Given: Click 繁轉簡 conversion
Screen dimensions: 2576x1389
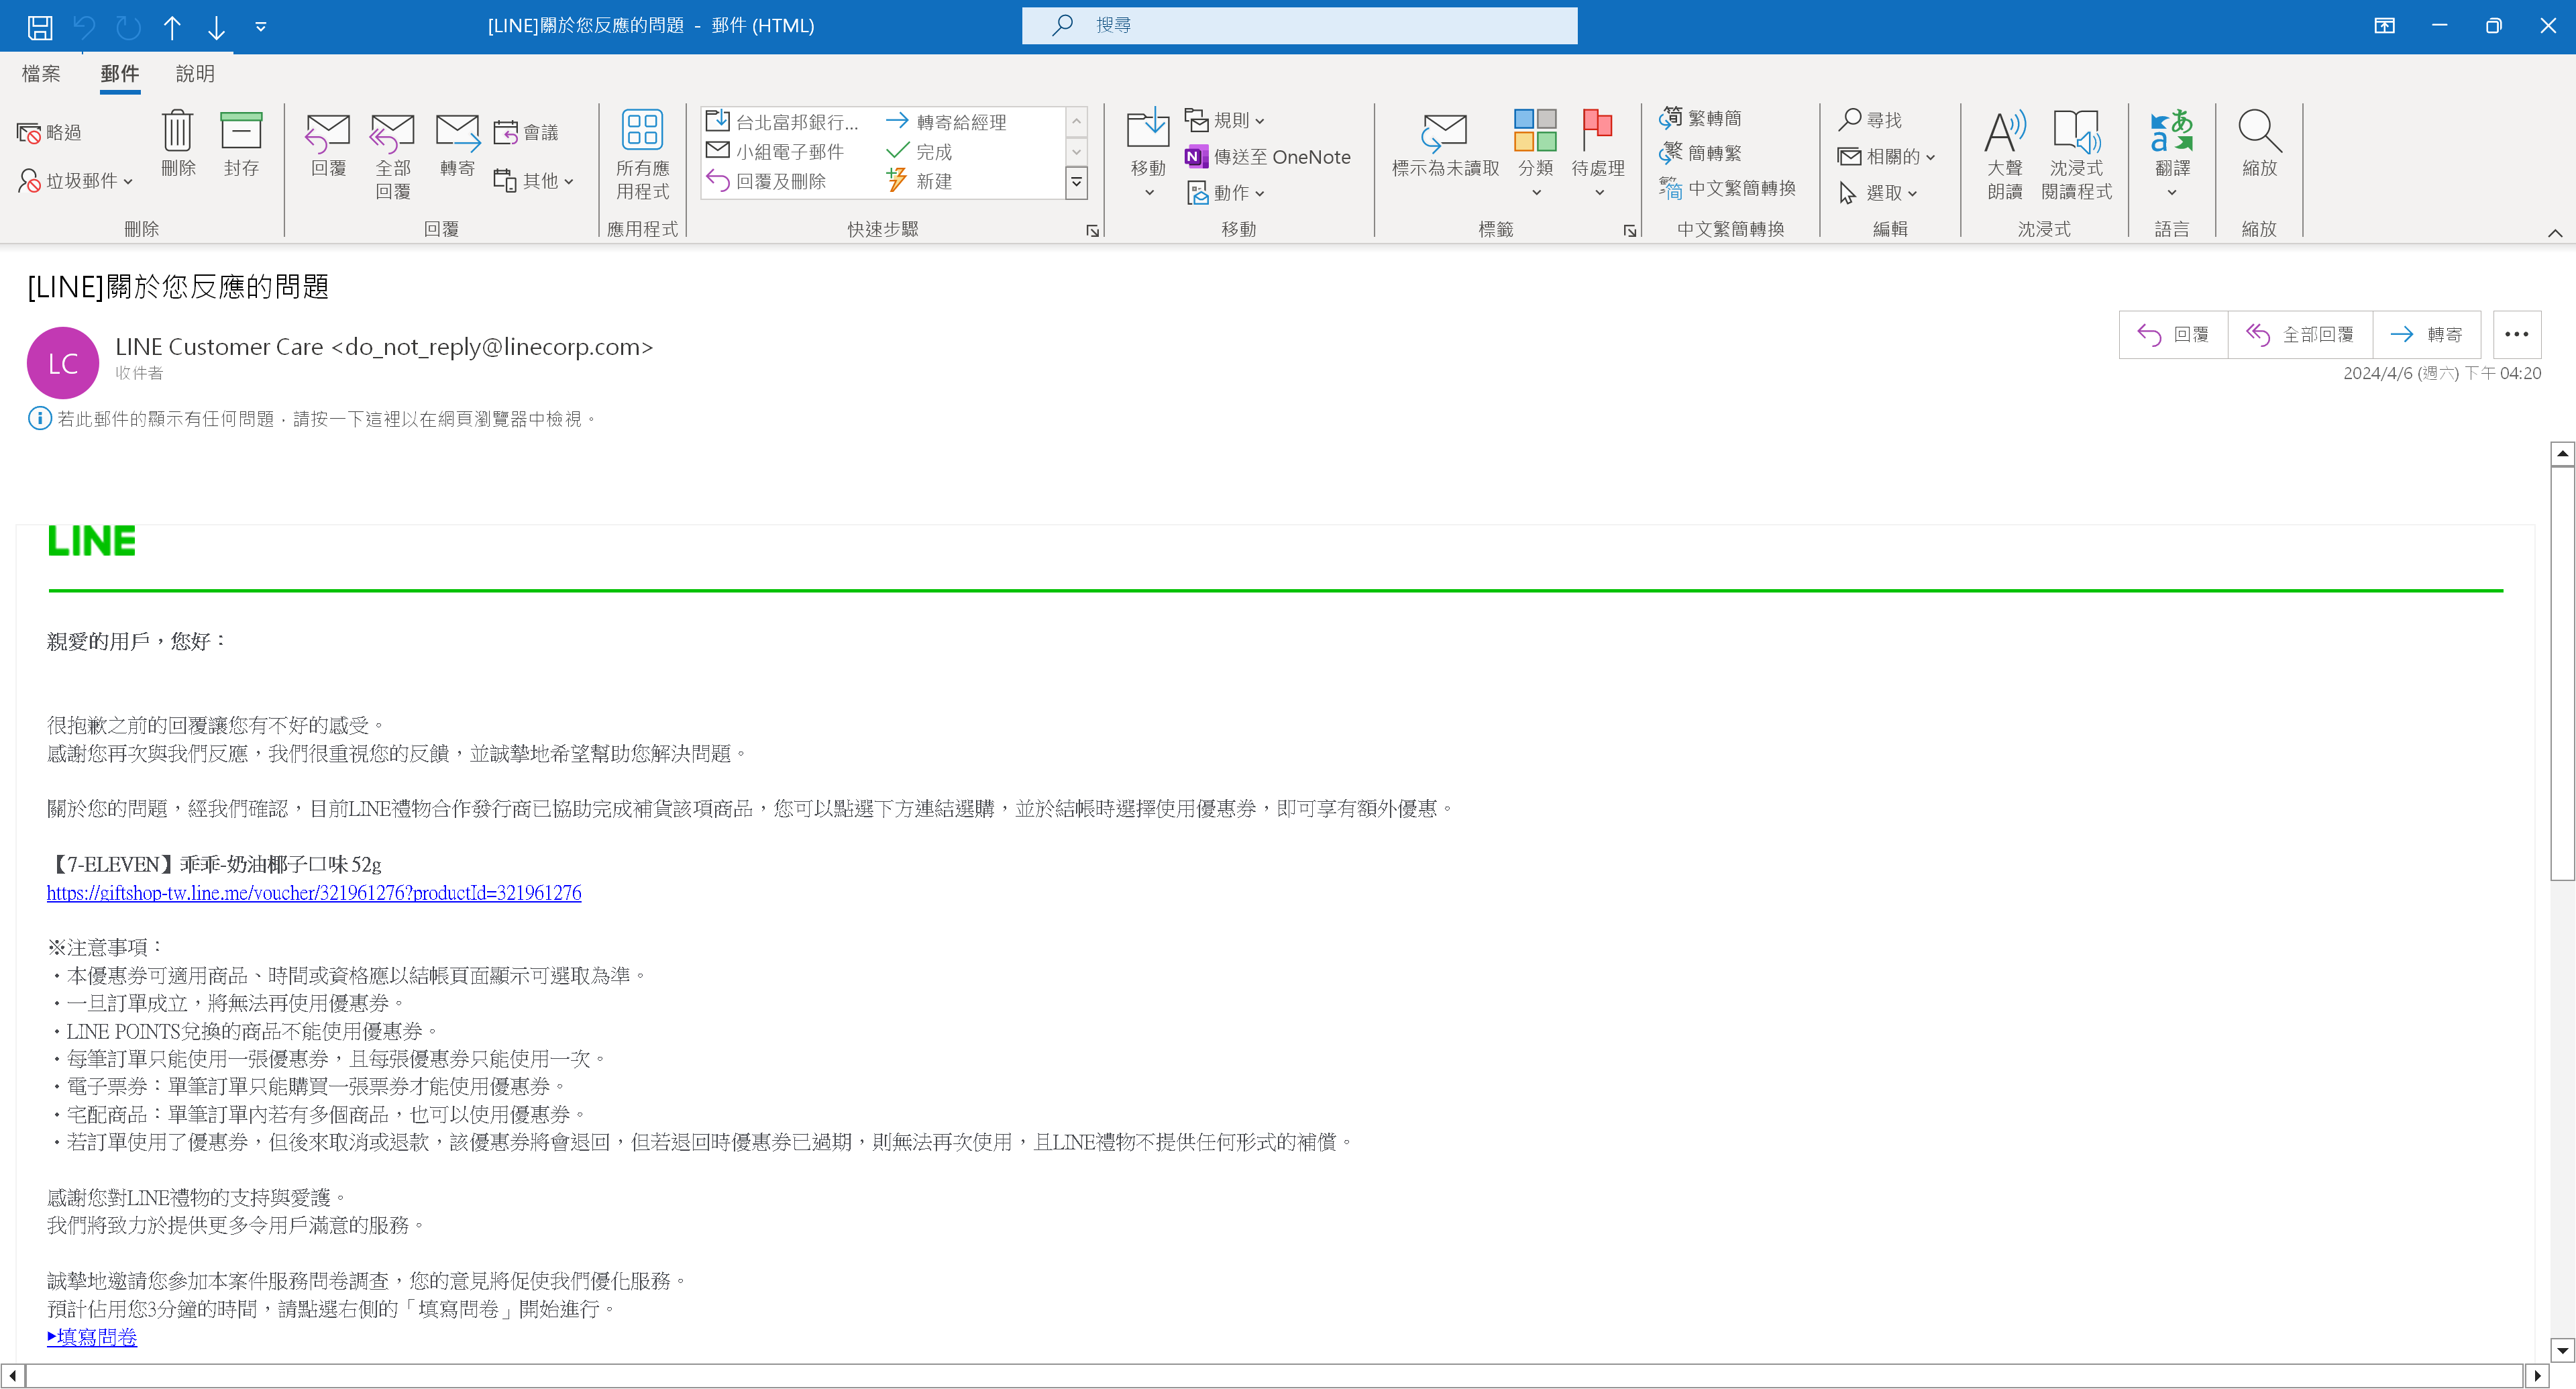Looking at the screenshot, I should click(x=1701, y=118).
